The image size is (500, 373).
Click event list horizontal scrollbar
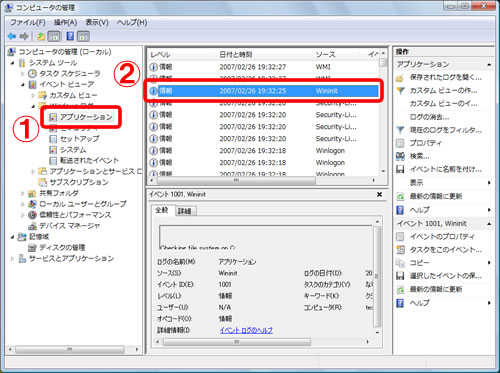pyautogui.click(x=236, y=180)
